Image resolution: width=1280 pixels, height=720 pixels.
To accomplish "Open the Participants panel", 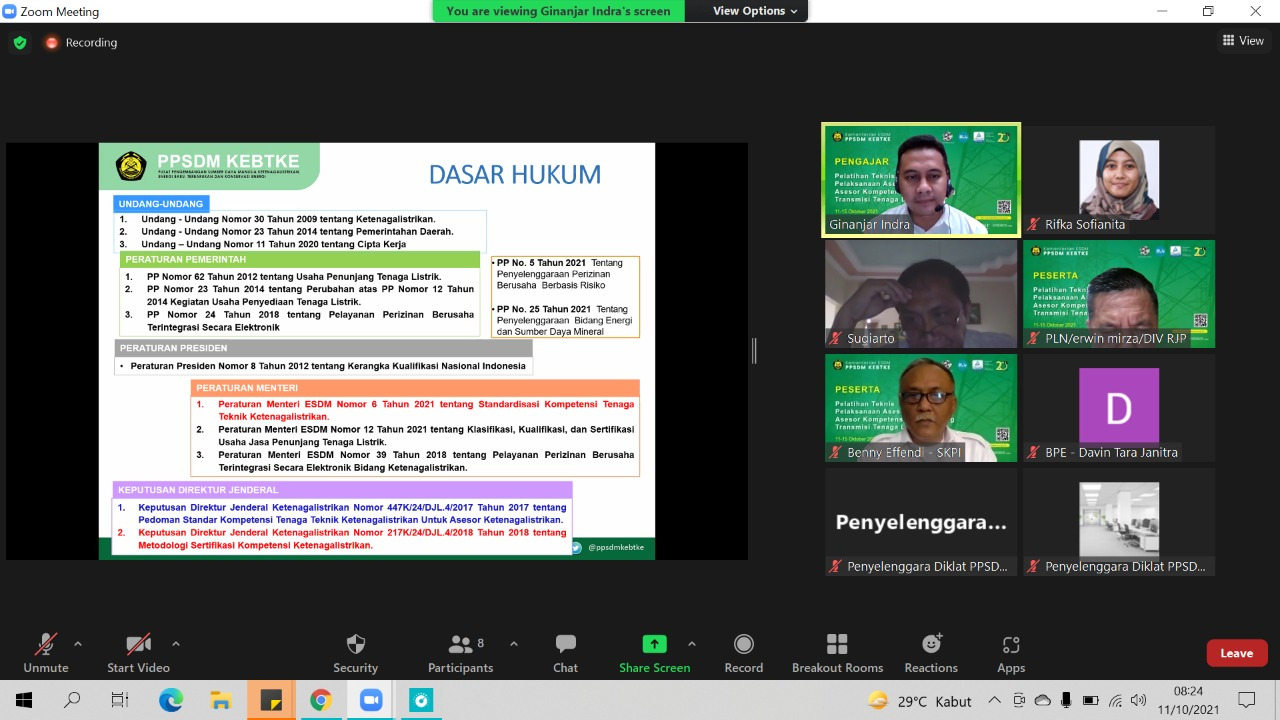I will [x=460, y=653].
